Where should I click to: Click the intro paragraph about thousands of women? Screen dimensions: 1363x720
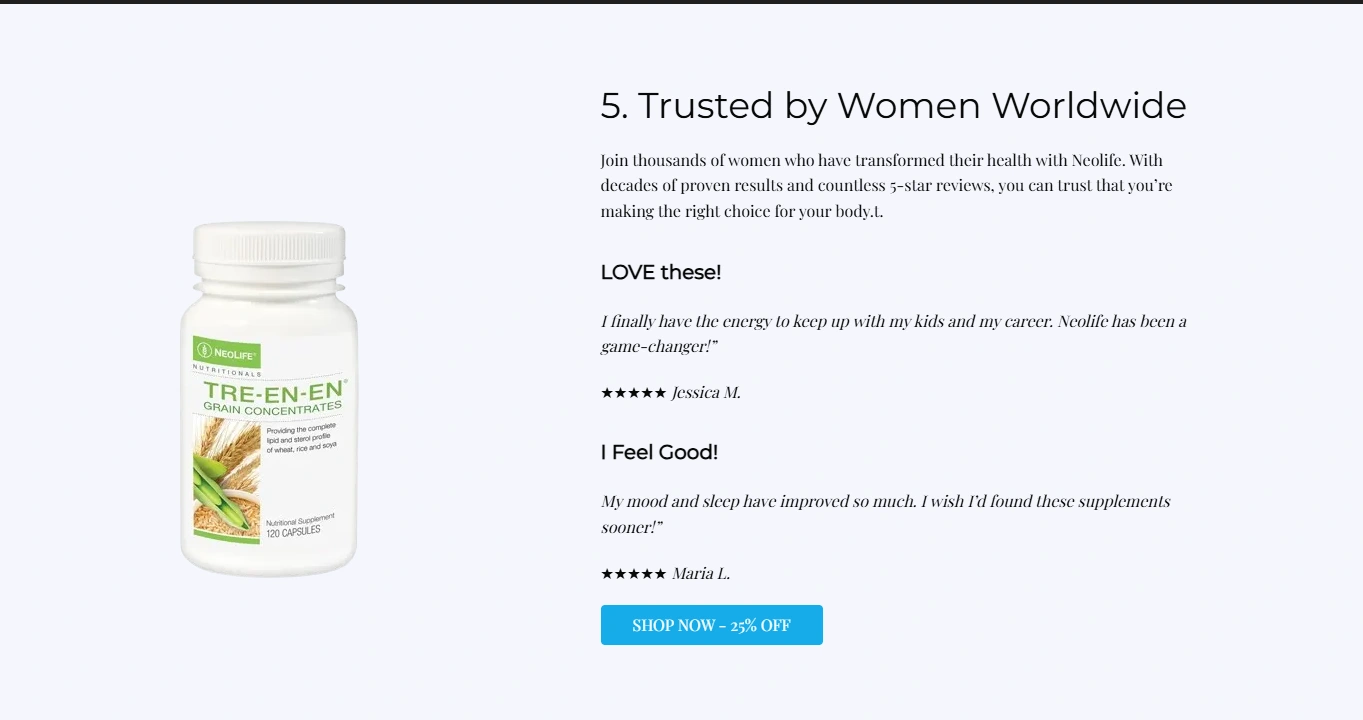[886, 186]
